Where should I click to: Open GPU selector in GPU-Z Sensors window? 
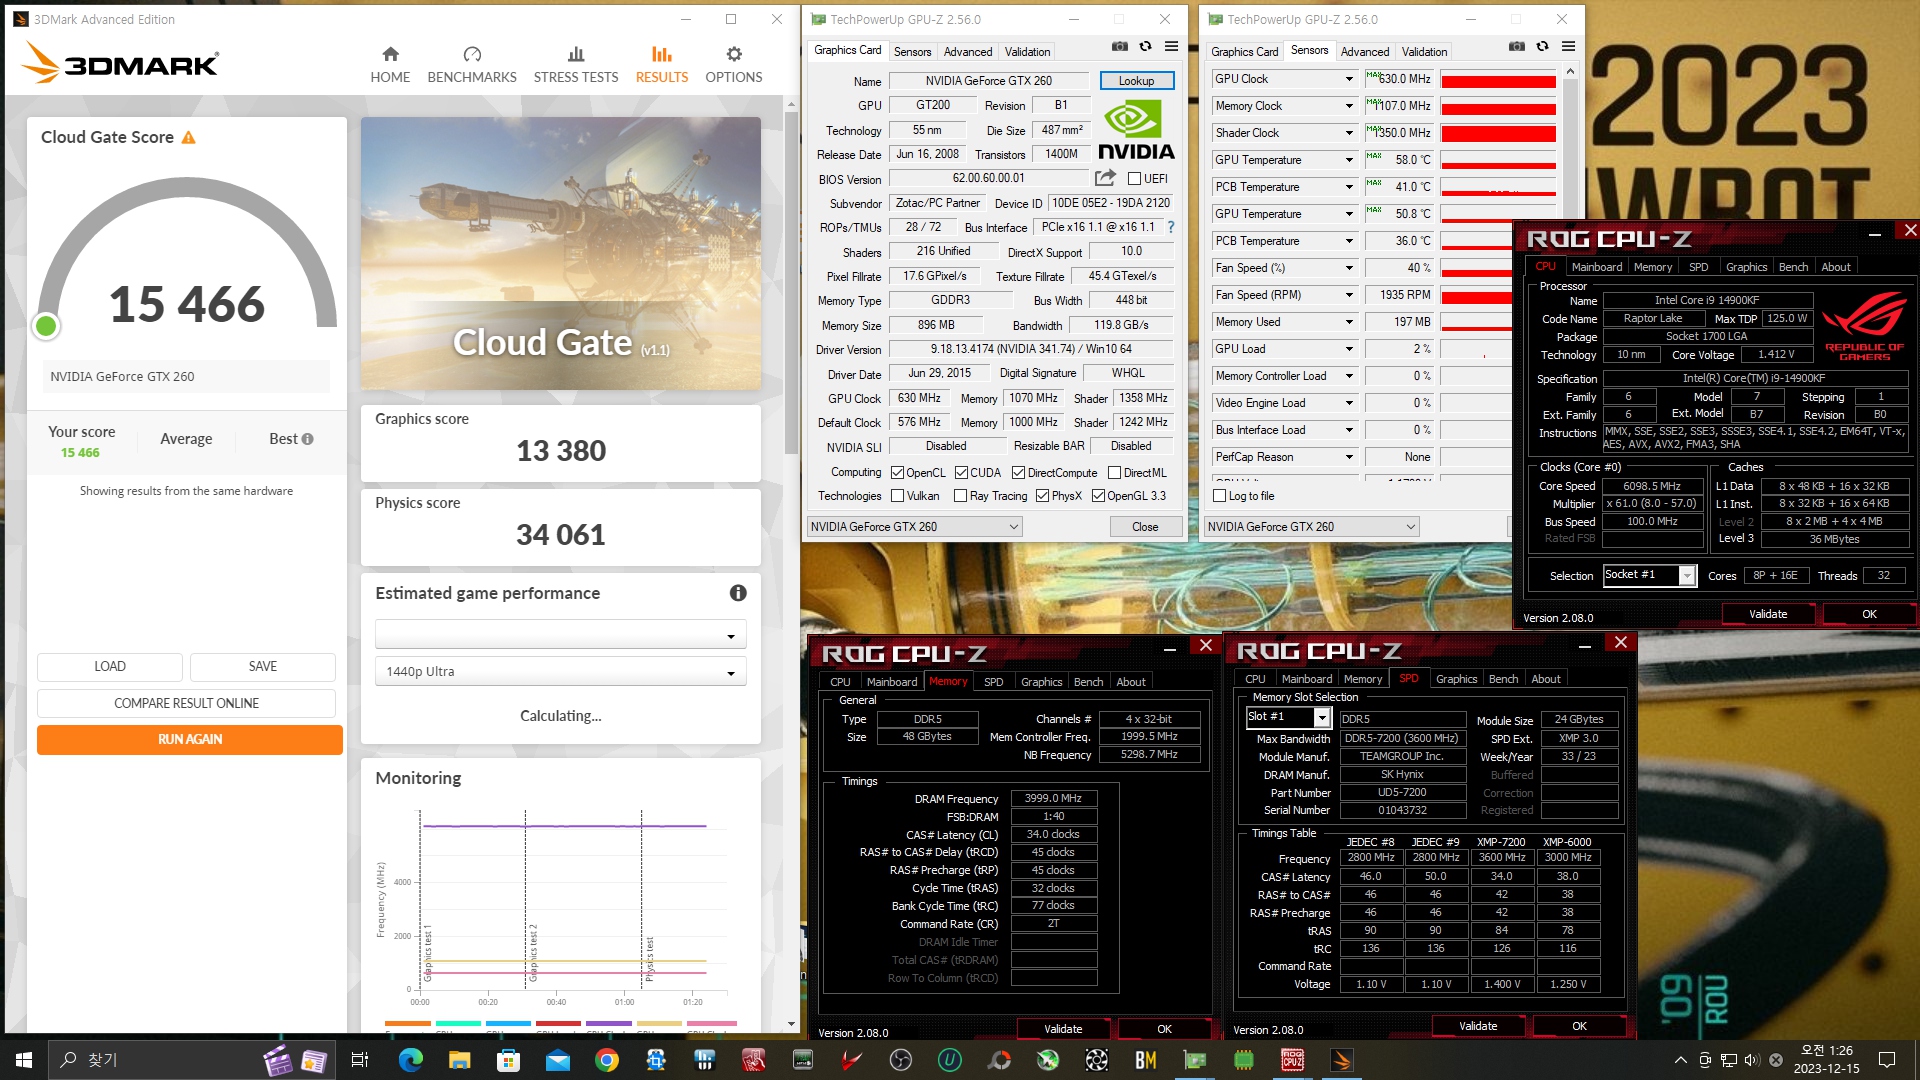[1311, 527]
